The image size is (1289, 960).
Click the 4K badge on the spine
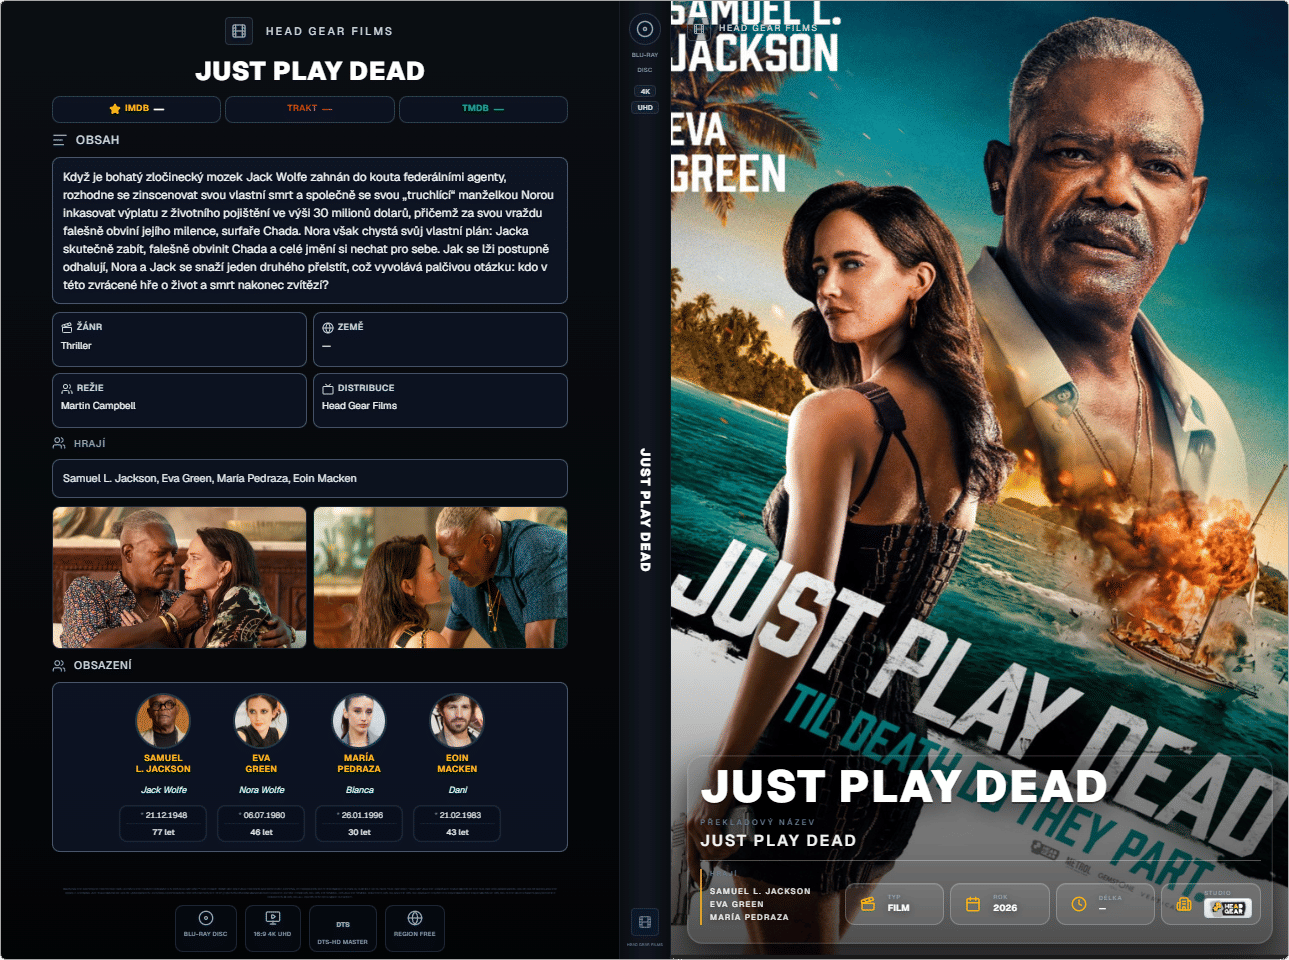coord(645,91)
